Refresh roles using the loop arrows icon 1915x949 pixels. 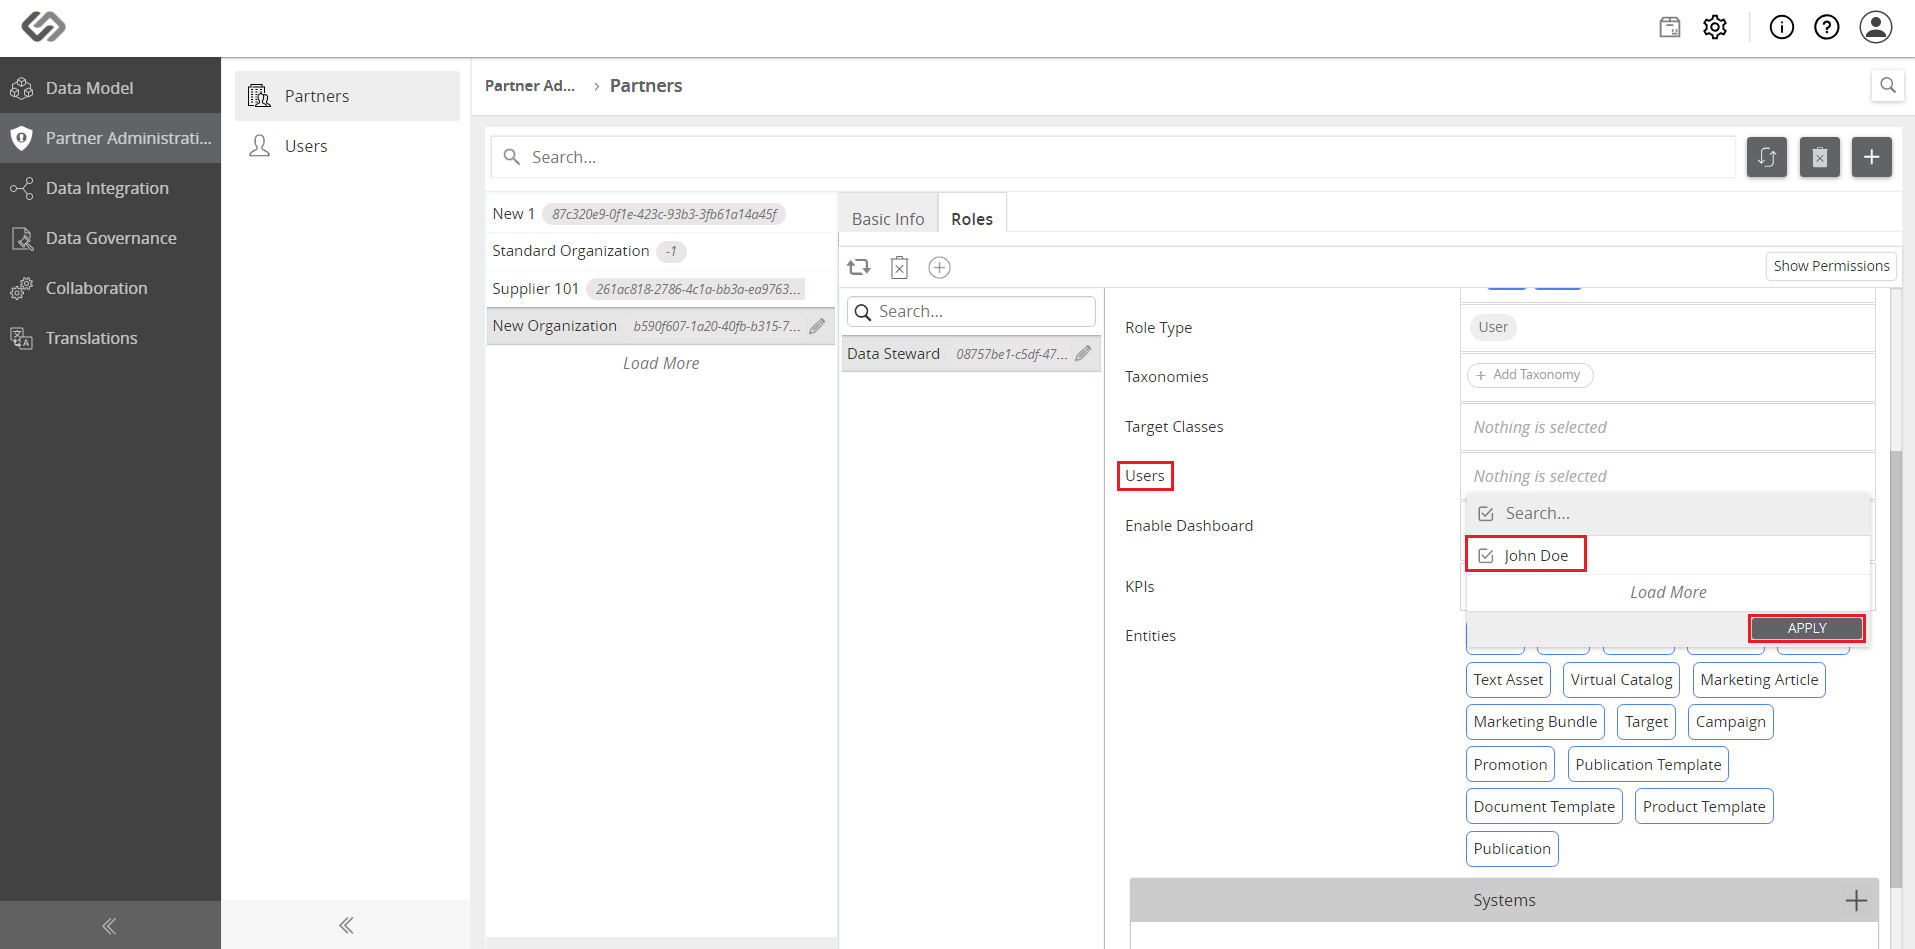point(859,267)
